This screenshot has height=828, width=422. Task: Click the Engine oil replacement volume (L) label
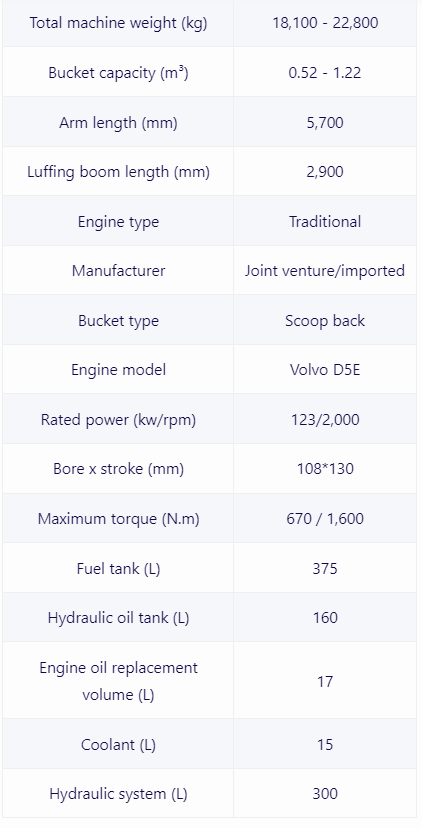(118, 681)
